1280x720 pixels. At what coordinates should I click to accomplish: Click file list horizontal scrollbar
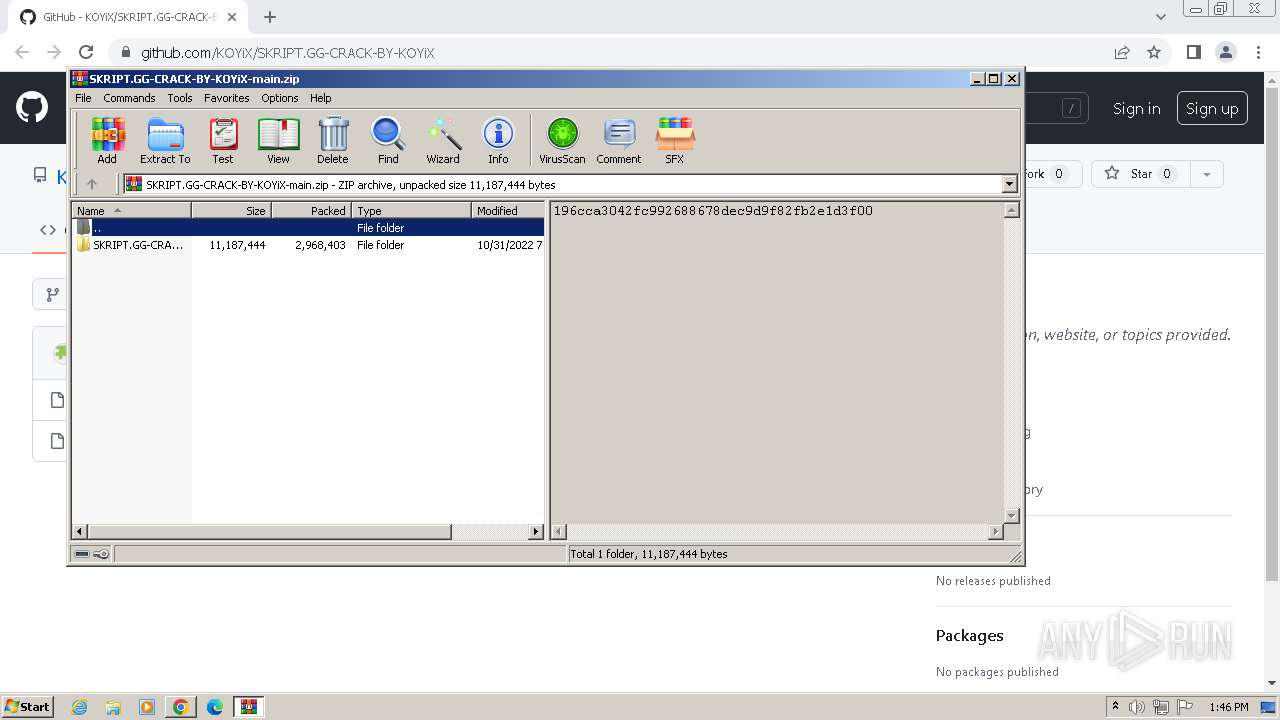[268, 532]
